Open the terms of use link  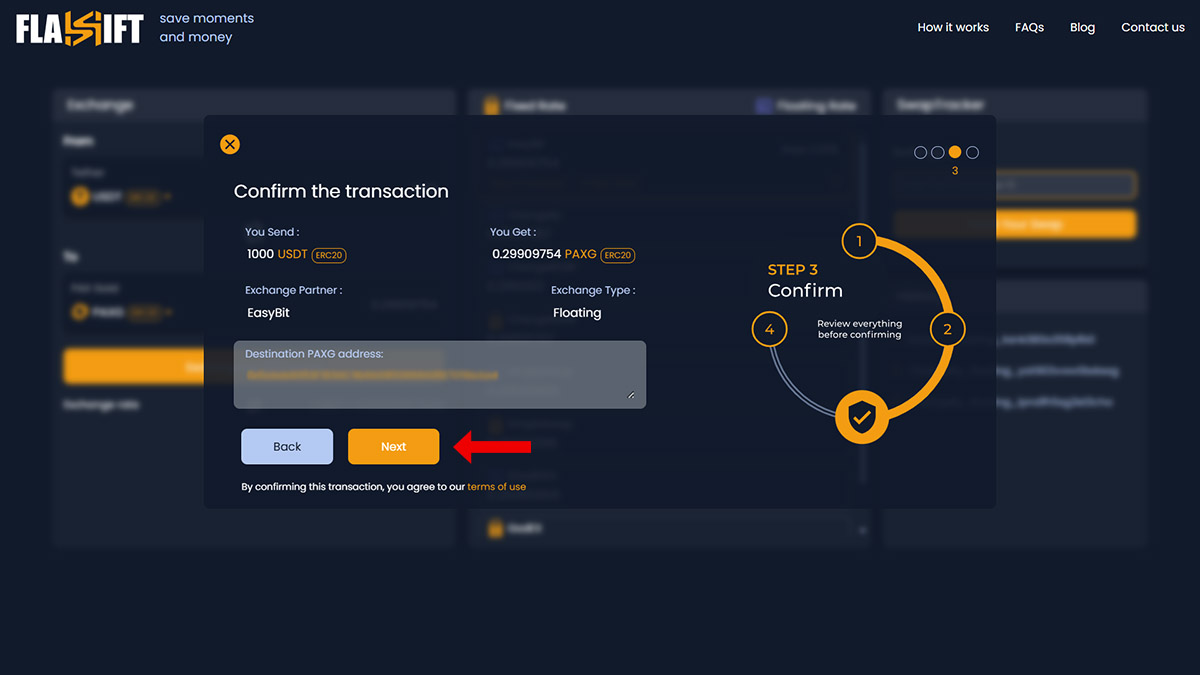click(x=497, y=487)
